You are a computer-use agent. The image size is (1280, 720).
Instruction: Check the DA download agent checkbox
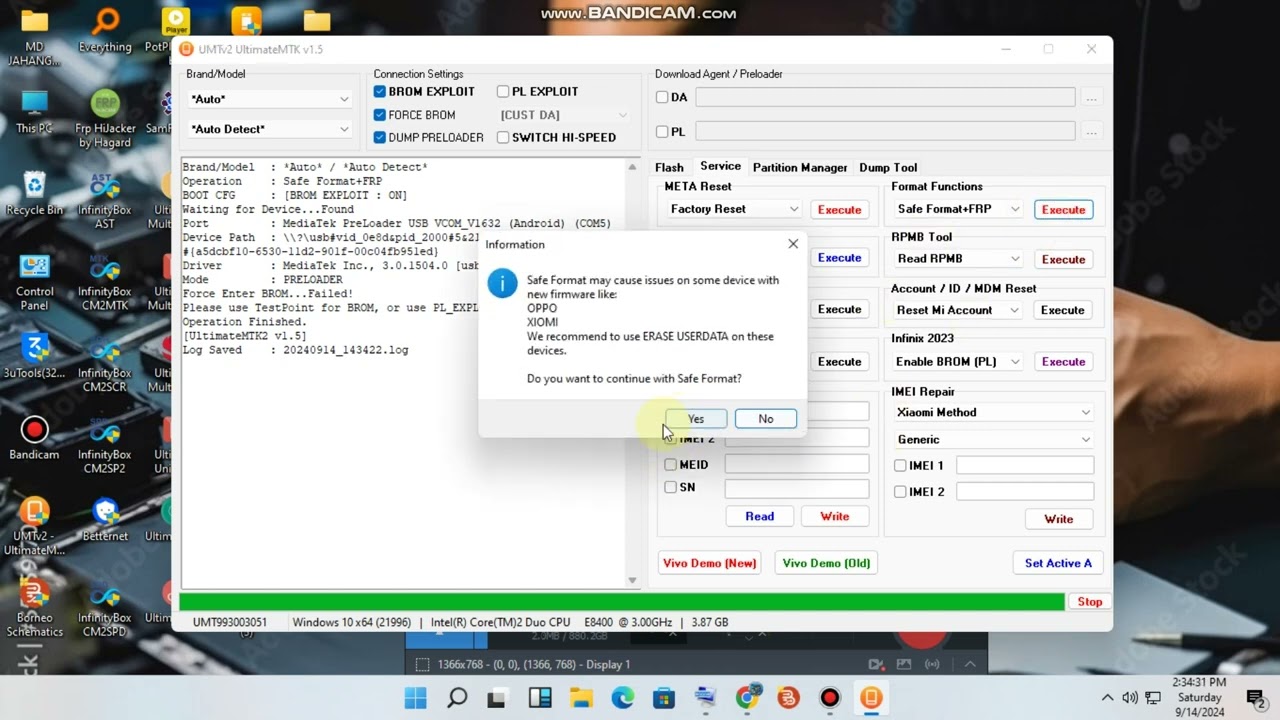[x=662, y=97]
